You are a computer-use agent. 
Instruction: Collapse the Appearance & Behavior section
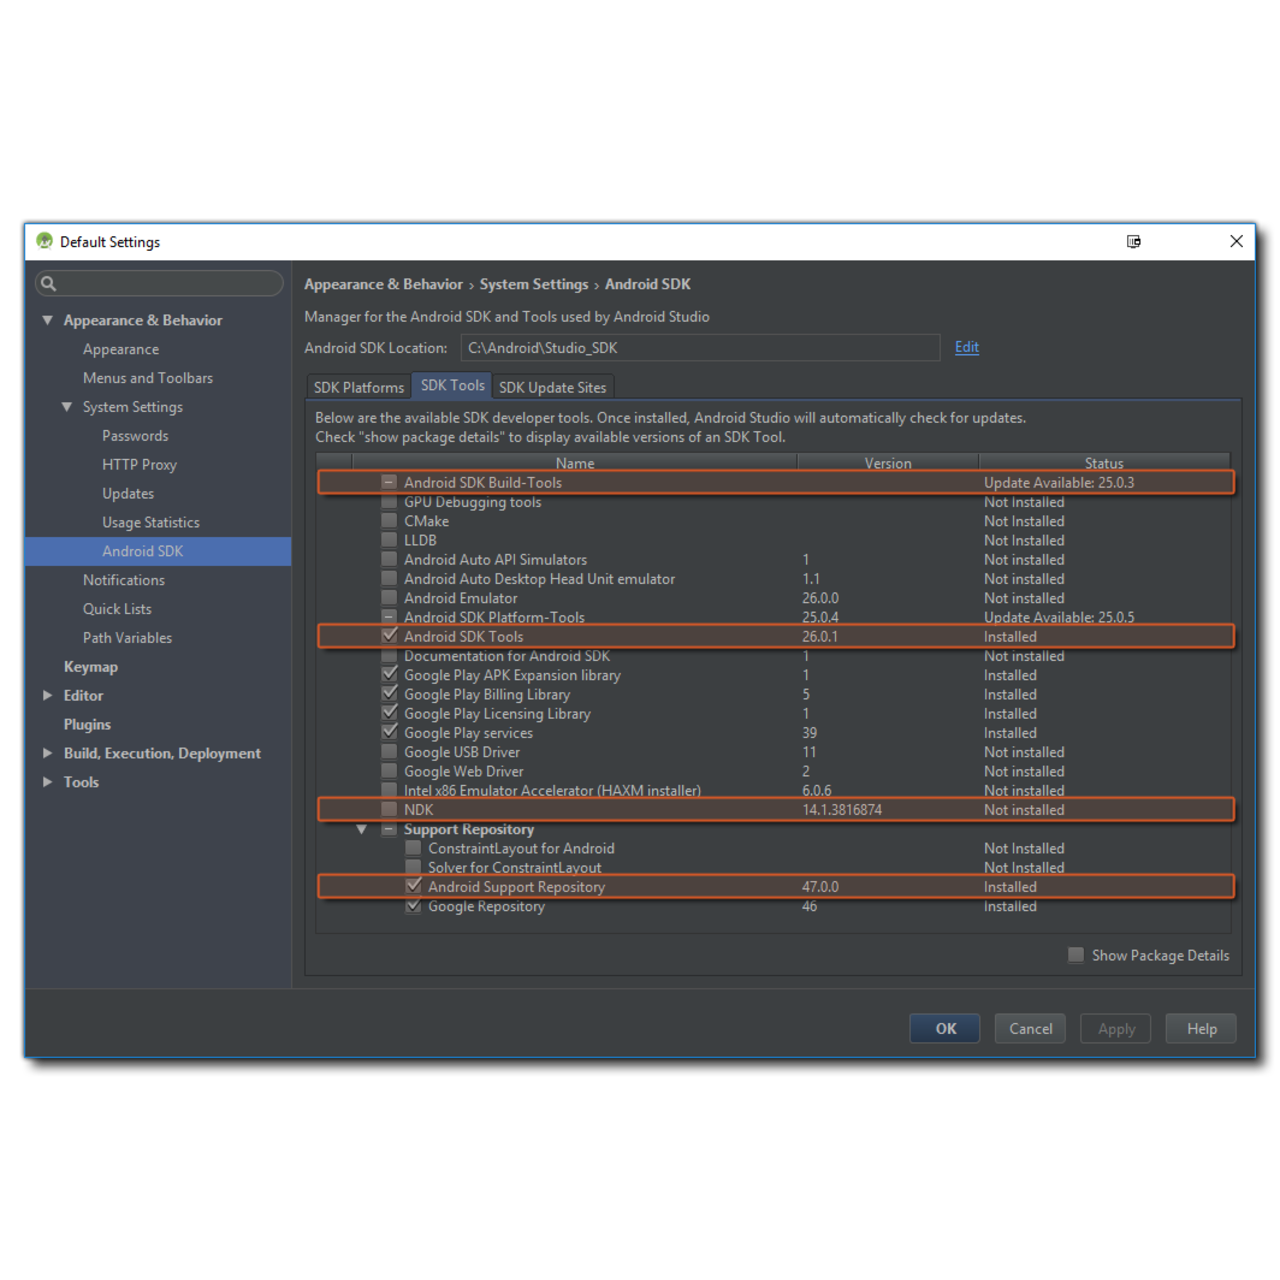tap(47, 320)
